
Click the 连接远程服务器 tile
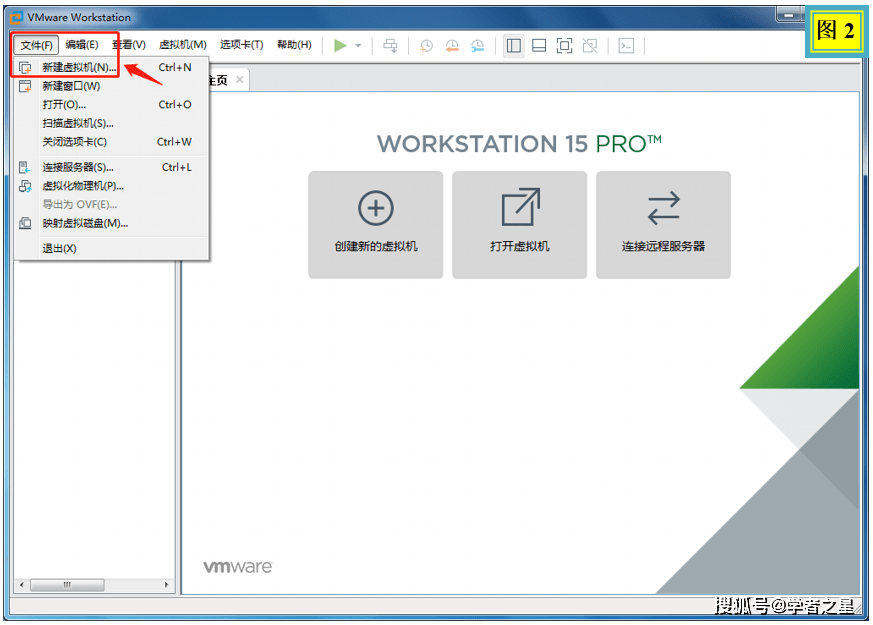coord(663,224)
